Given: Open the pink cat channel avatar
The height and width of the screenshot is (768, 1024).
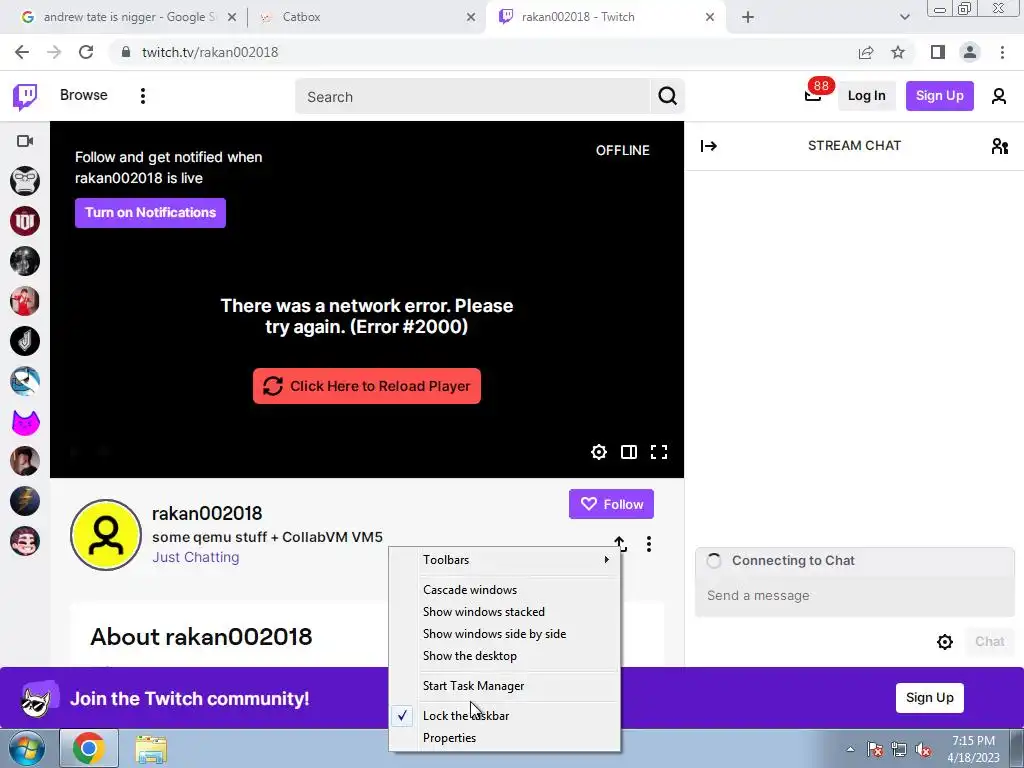Looking at the screenshot, I should tap(25, 421).
